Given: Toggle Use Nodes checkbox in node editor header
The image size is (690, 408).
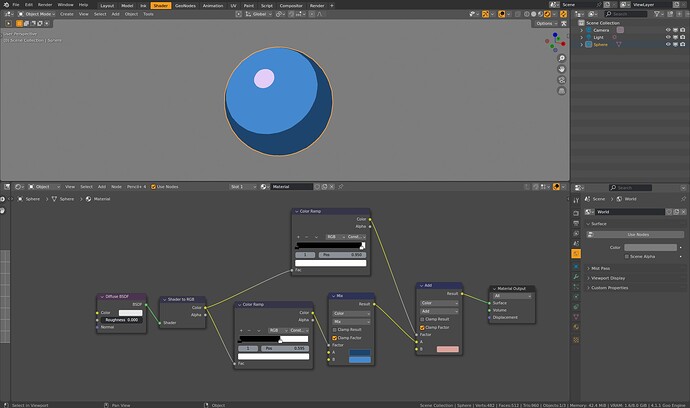Looking at the screenshot, I should tap(154, 187).
